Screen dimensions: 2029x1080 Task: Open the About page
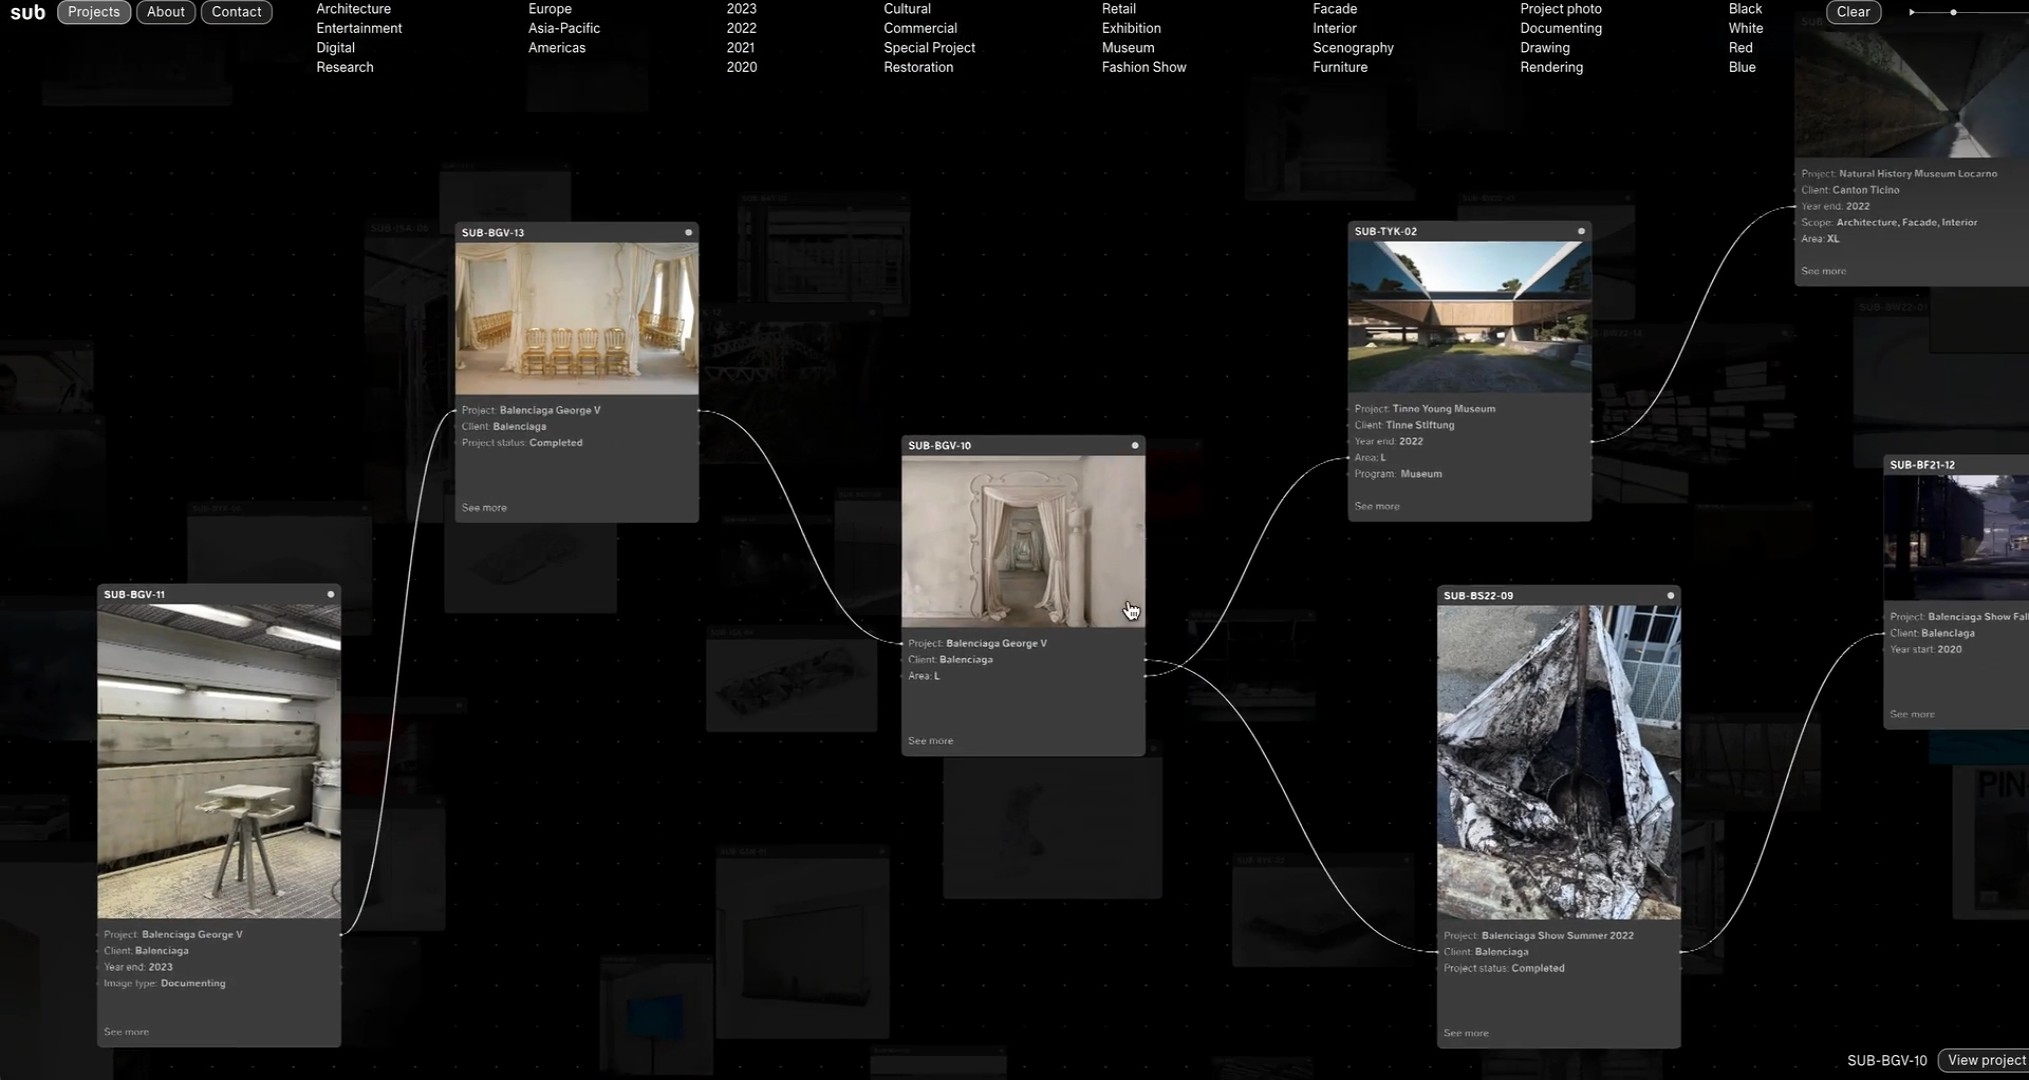click(165, 12)
